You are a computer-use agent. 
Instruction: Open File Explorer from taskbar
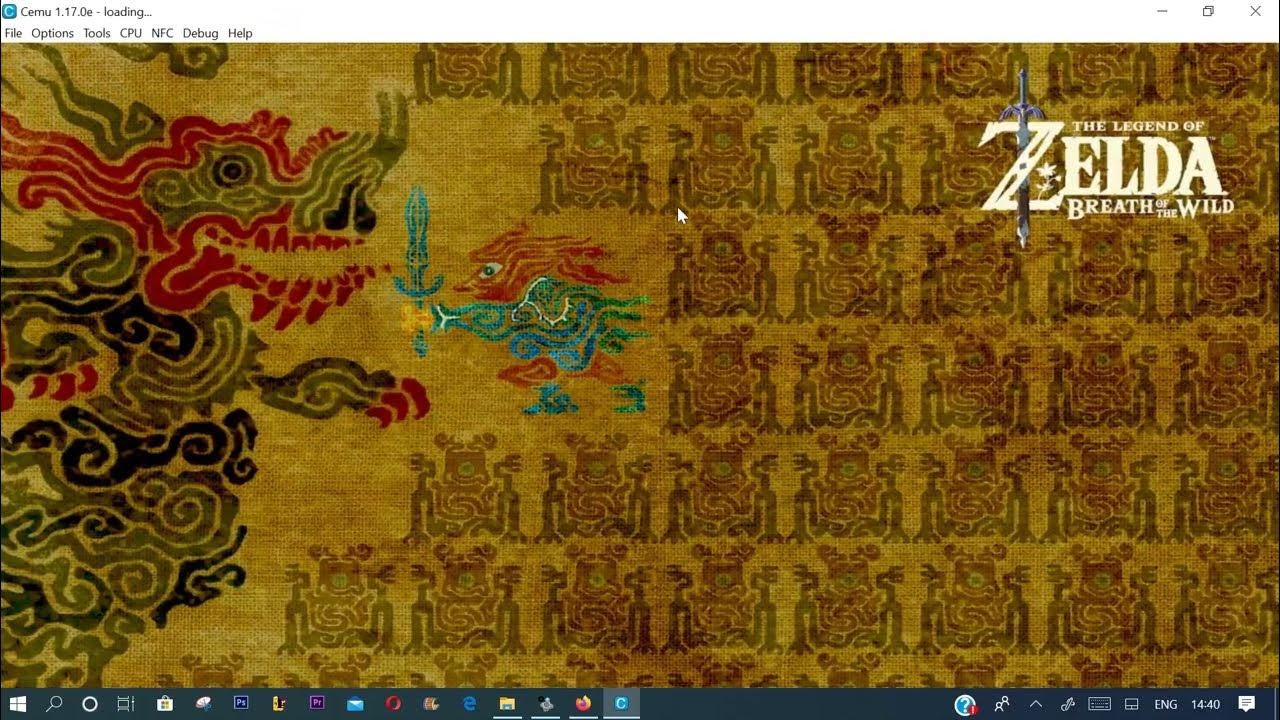[507, 704]
